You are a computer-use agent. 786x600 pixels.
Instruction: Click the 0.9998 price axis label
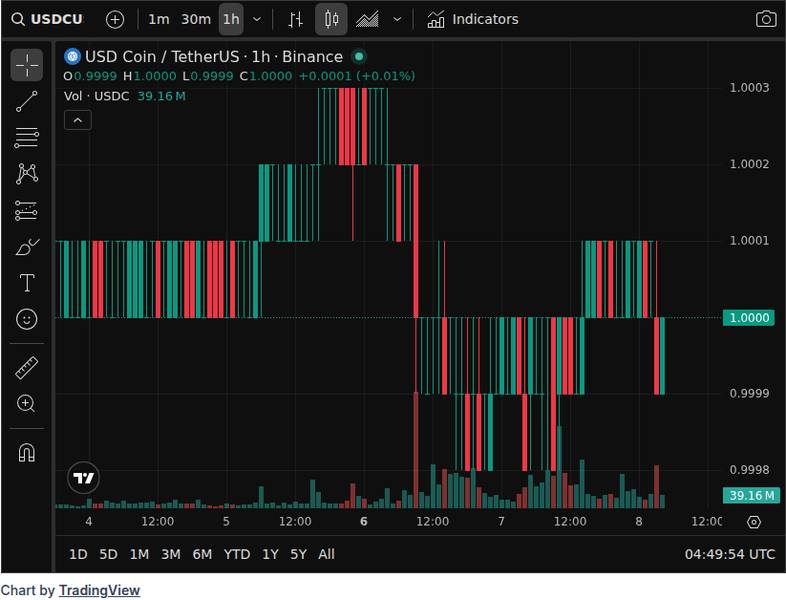pyautogui.click(x=749, y=470)
